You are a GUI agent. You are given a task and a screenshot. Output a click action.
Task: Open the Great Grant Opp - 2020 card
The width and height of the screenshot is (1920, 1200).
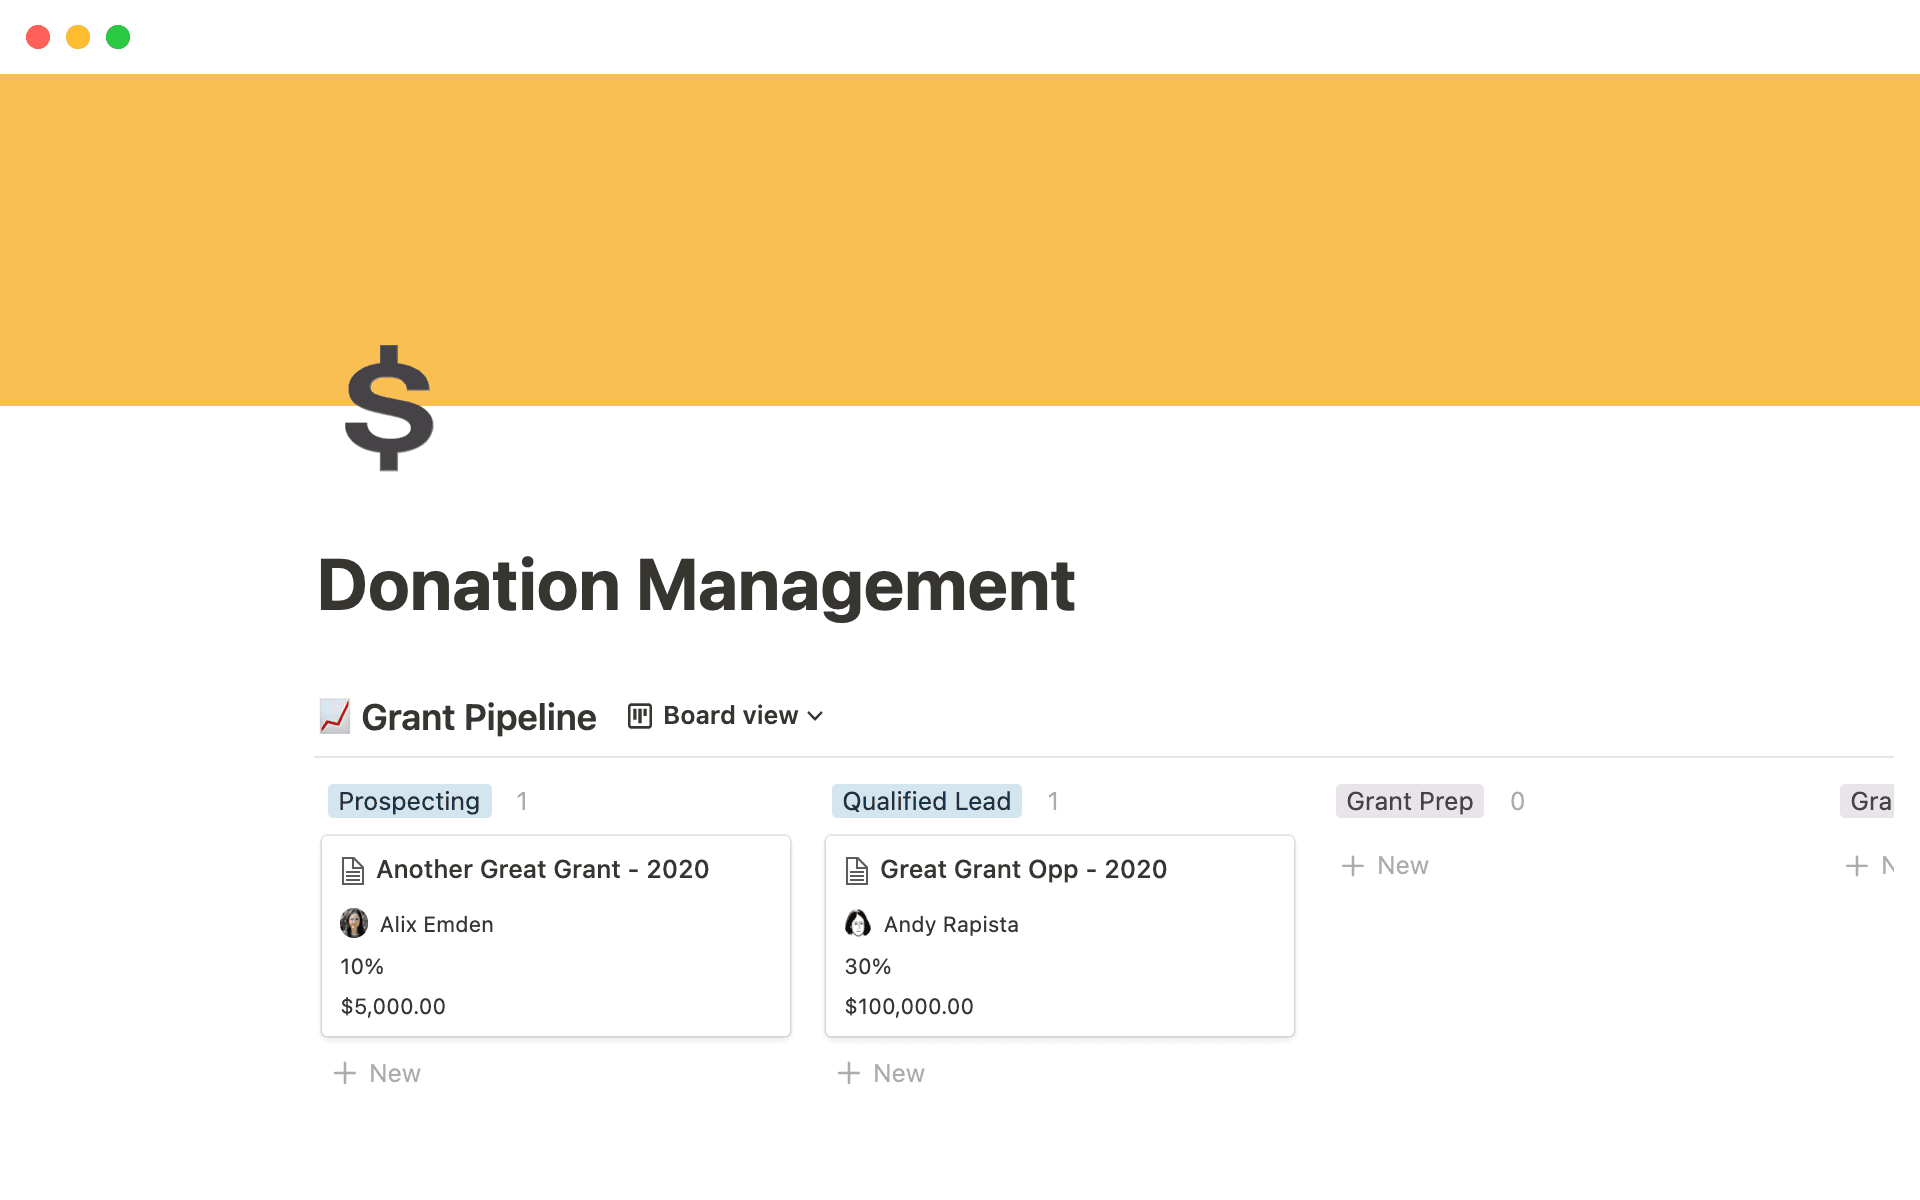point(1023,869)
